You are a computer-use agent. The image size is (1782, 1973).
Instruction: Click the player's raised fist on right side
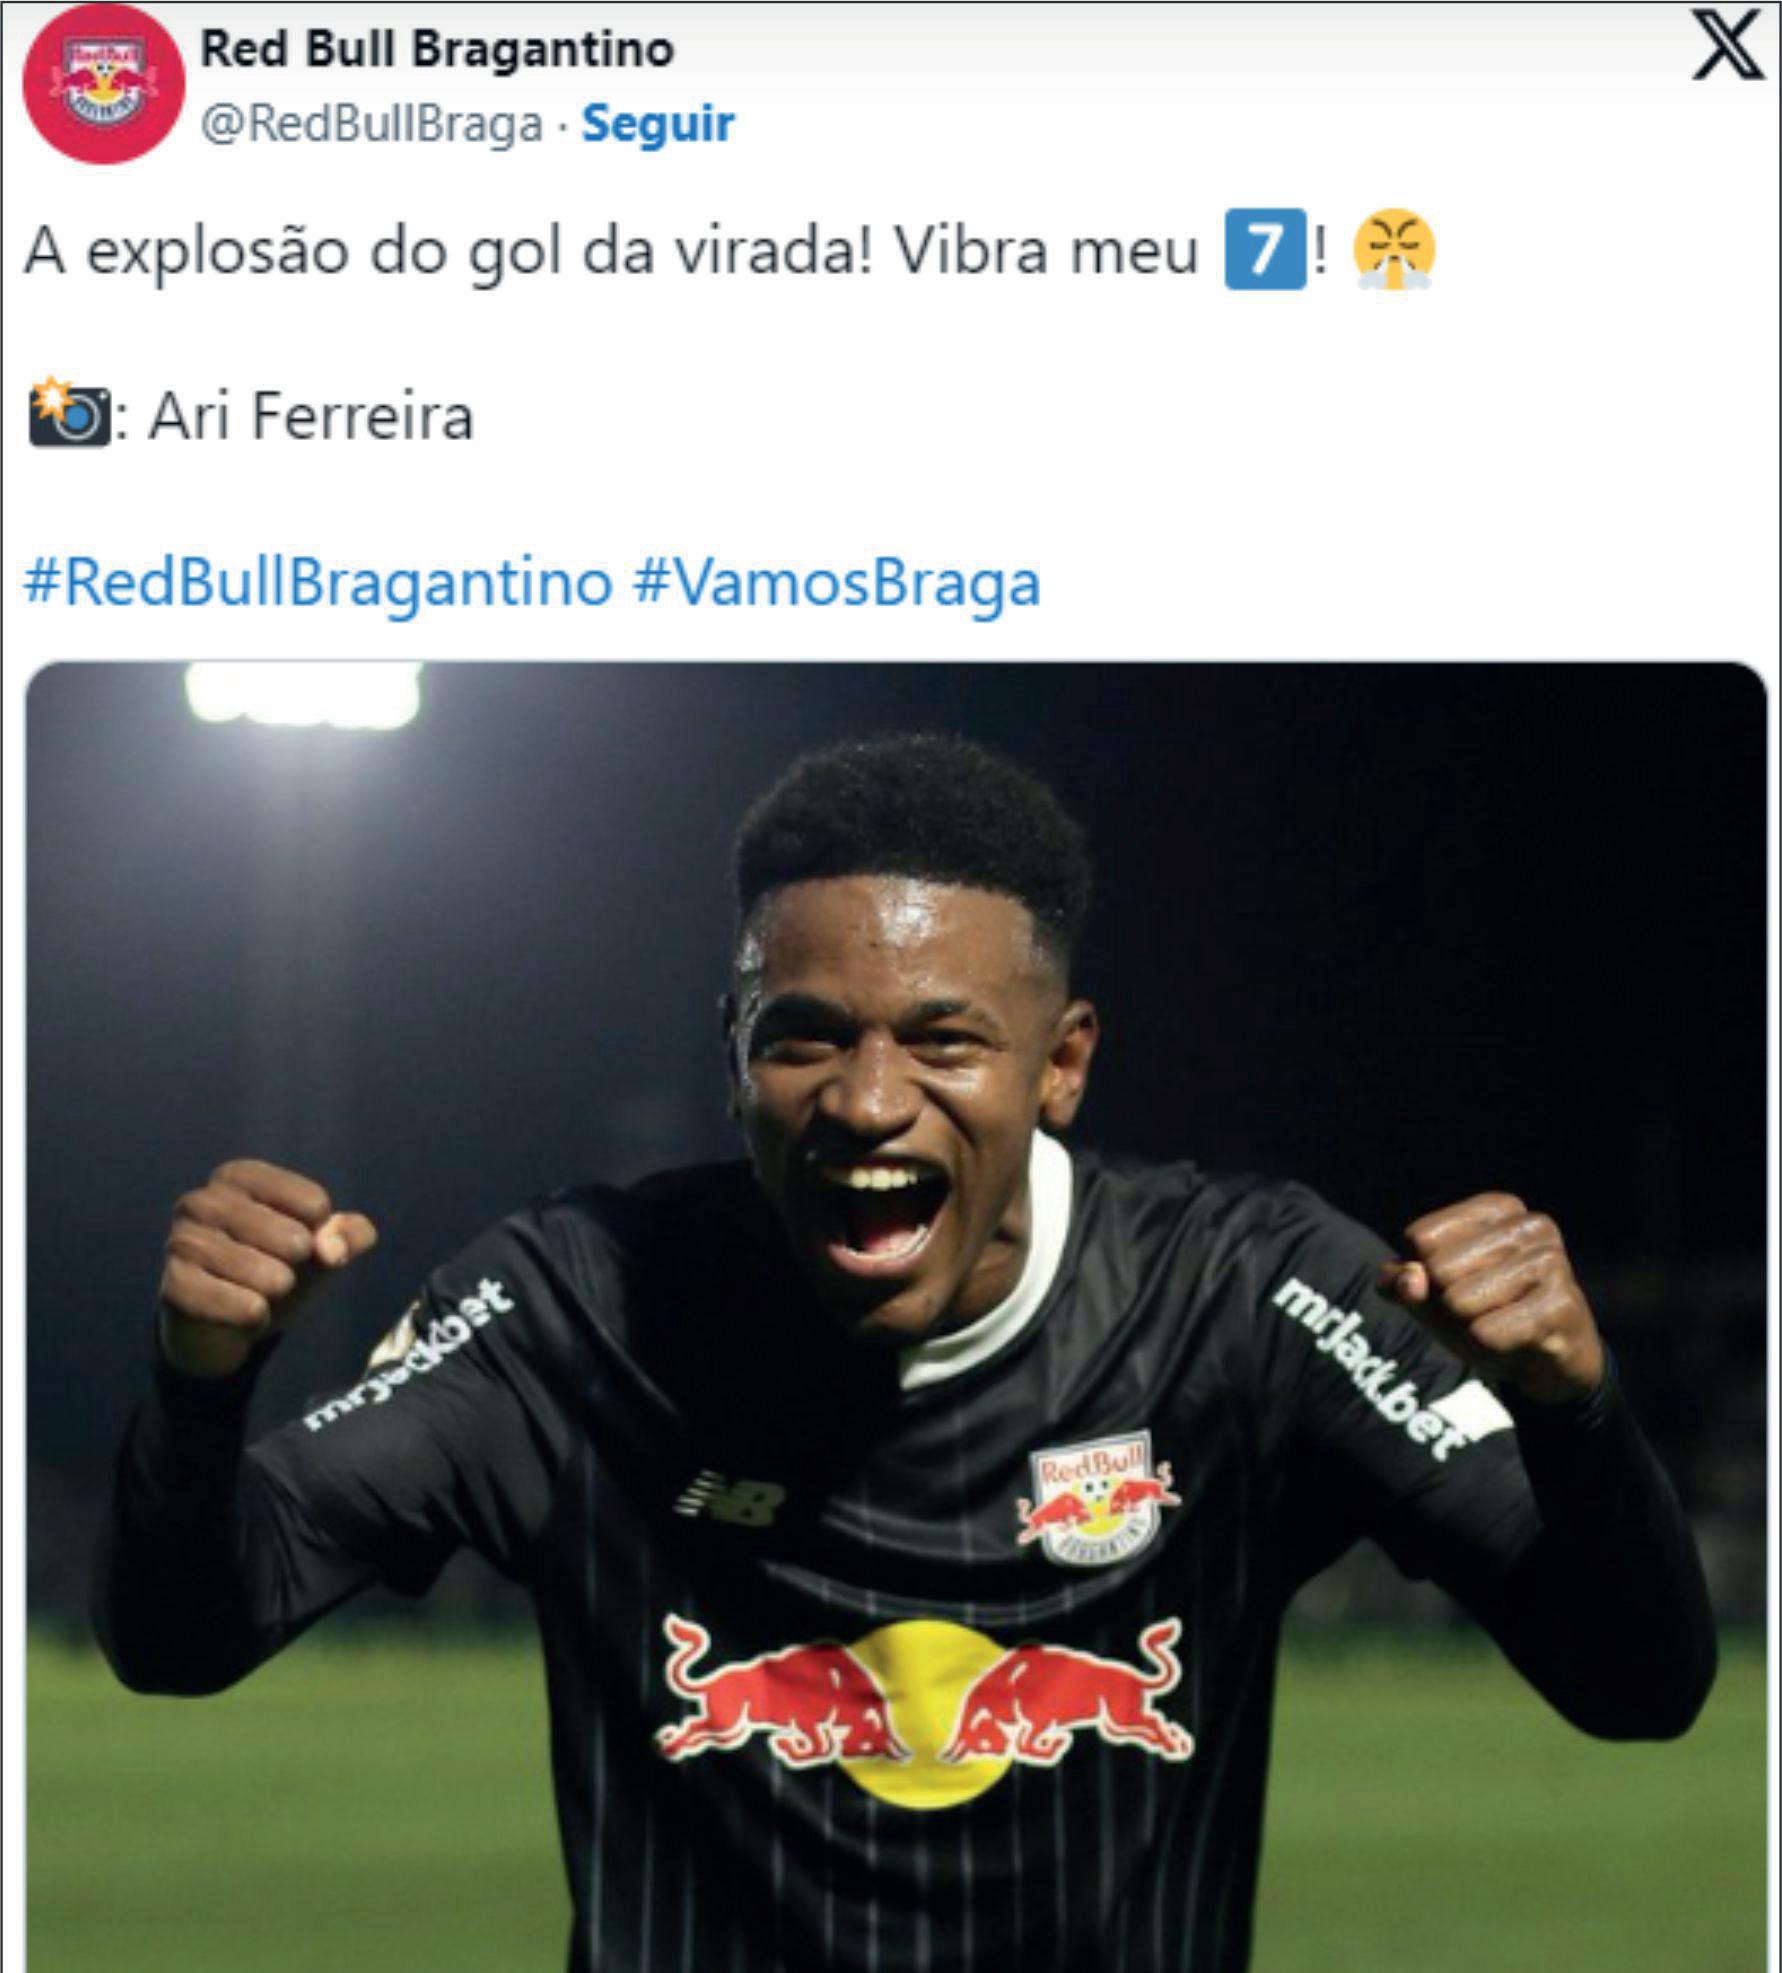[1500, 1290]
